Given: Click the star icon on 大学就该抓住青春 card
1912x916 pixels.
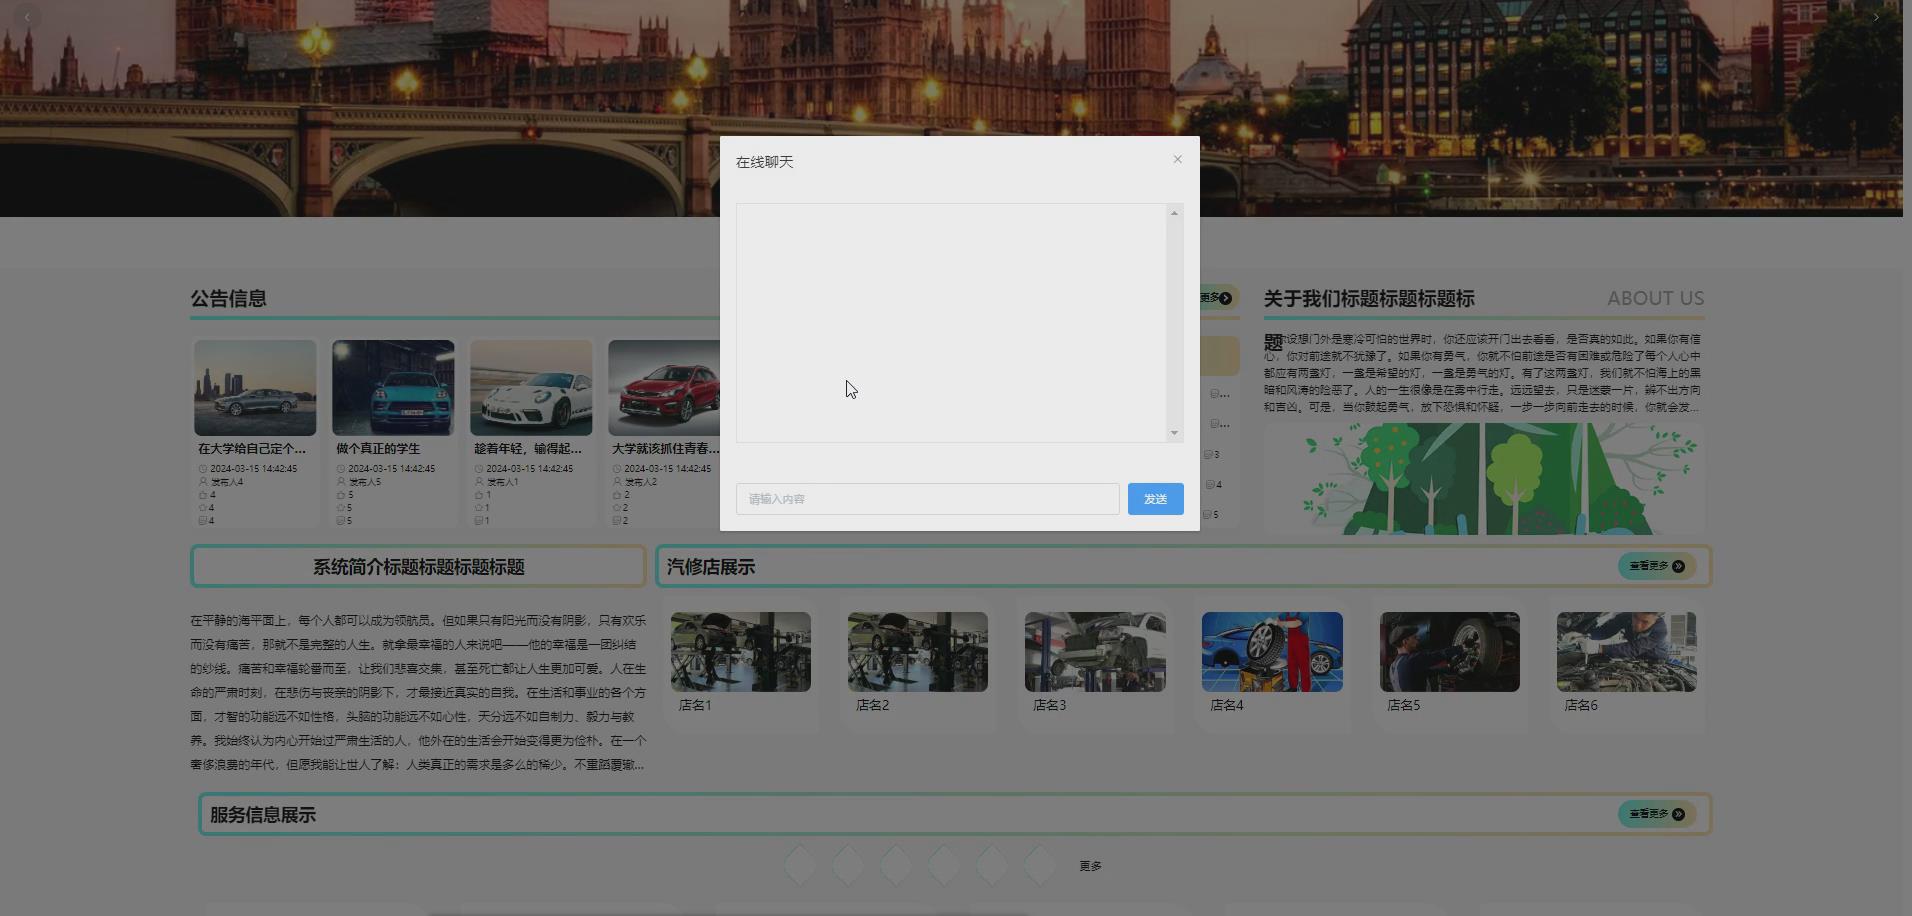Looking at the screenshot, I should (616, 507).
